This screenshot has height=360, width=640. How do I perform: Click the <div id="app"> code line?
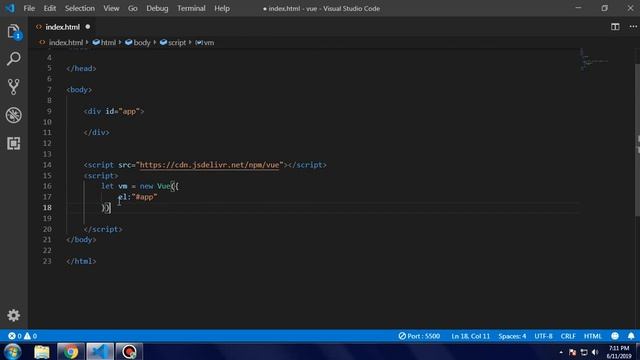(114, 111)
